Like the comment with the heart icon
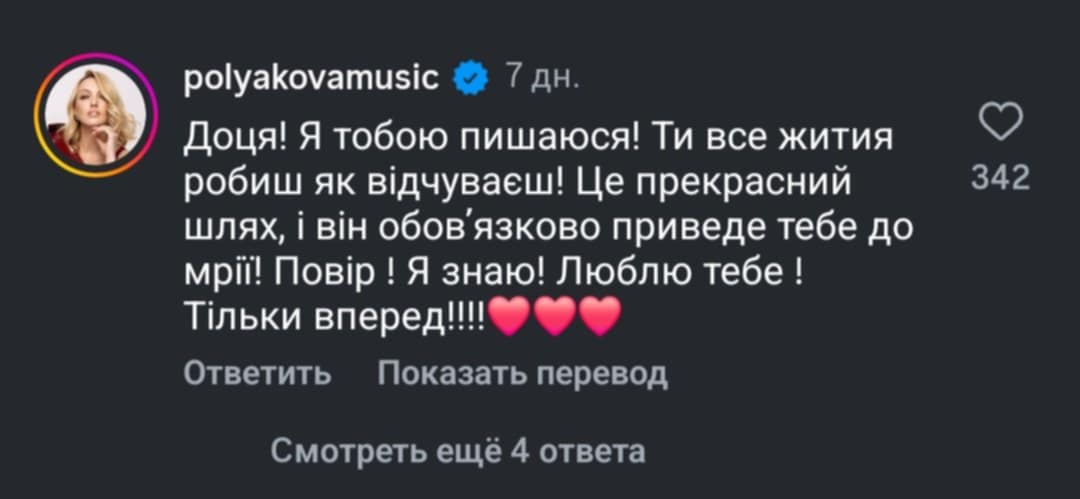 pyautogui.click(x=1000, y=125)
